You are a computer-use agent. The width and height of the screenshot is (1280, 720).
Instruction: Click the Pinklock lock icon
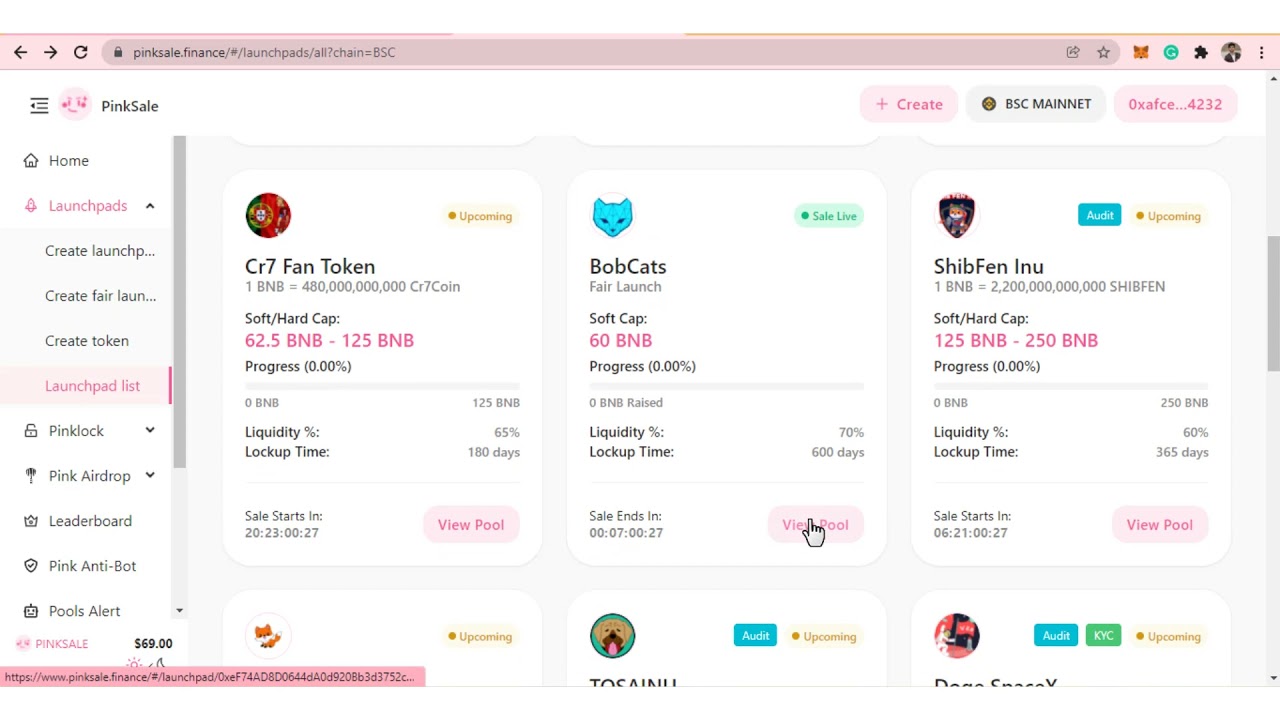pos(31,430)
